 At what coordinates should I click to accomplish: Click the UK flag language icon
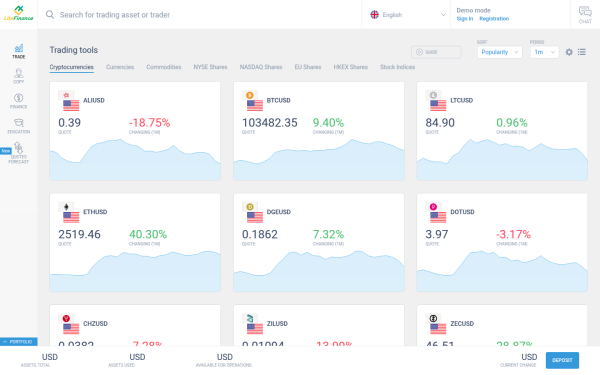(x=374, y=15)
